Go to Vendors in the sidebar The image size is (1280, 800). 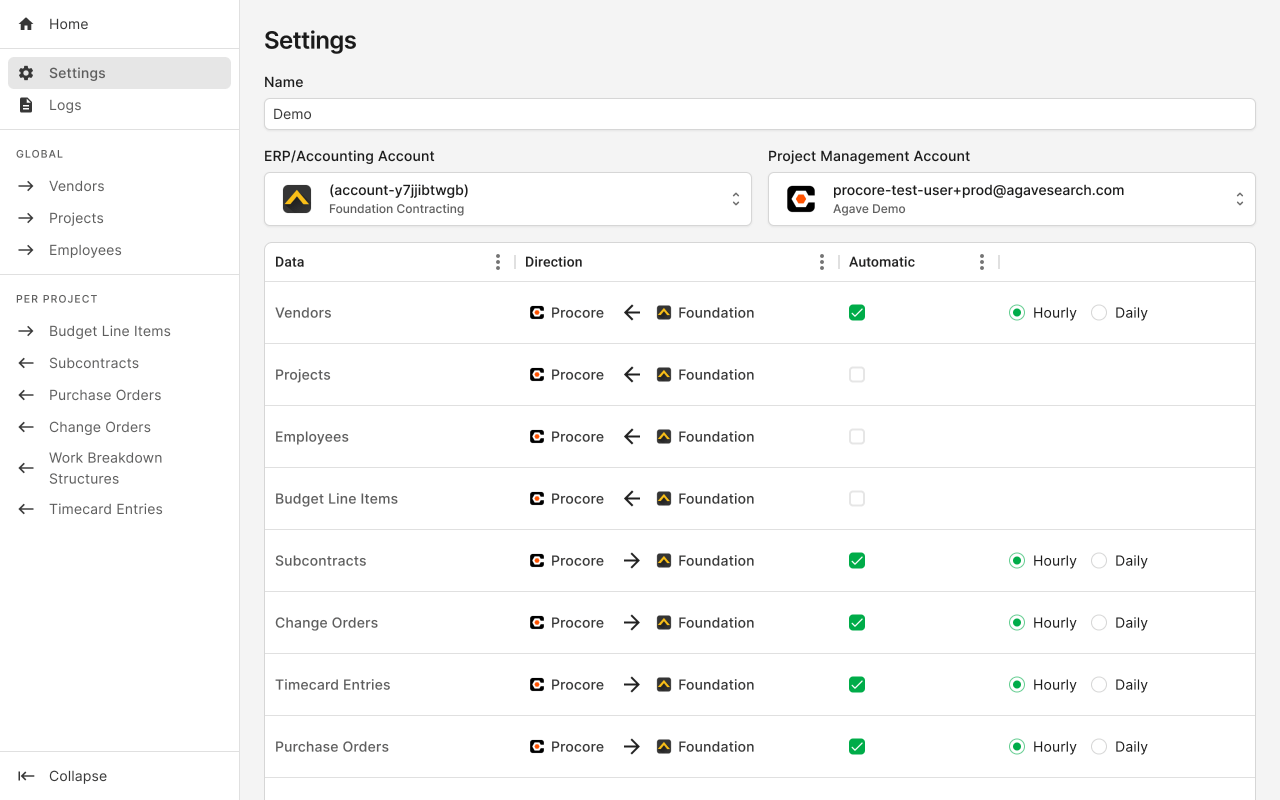[x=120, y=186]
